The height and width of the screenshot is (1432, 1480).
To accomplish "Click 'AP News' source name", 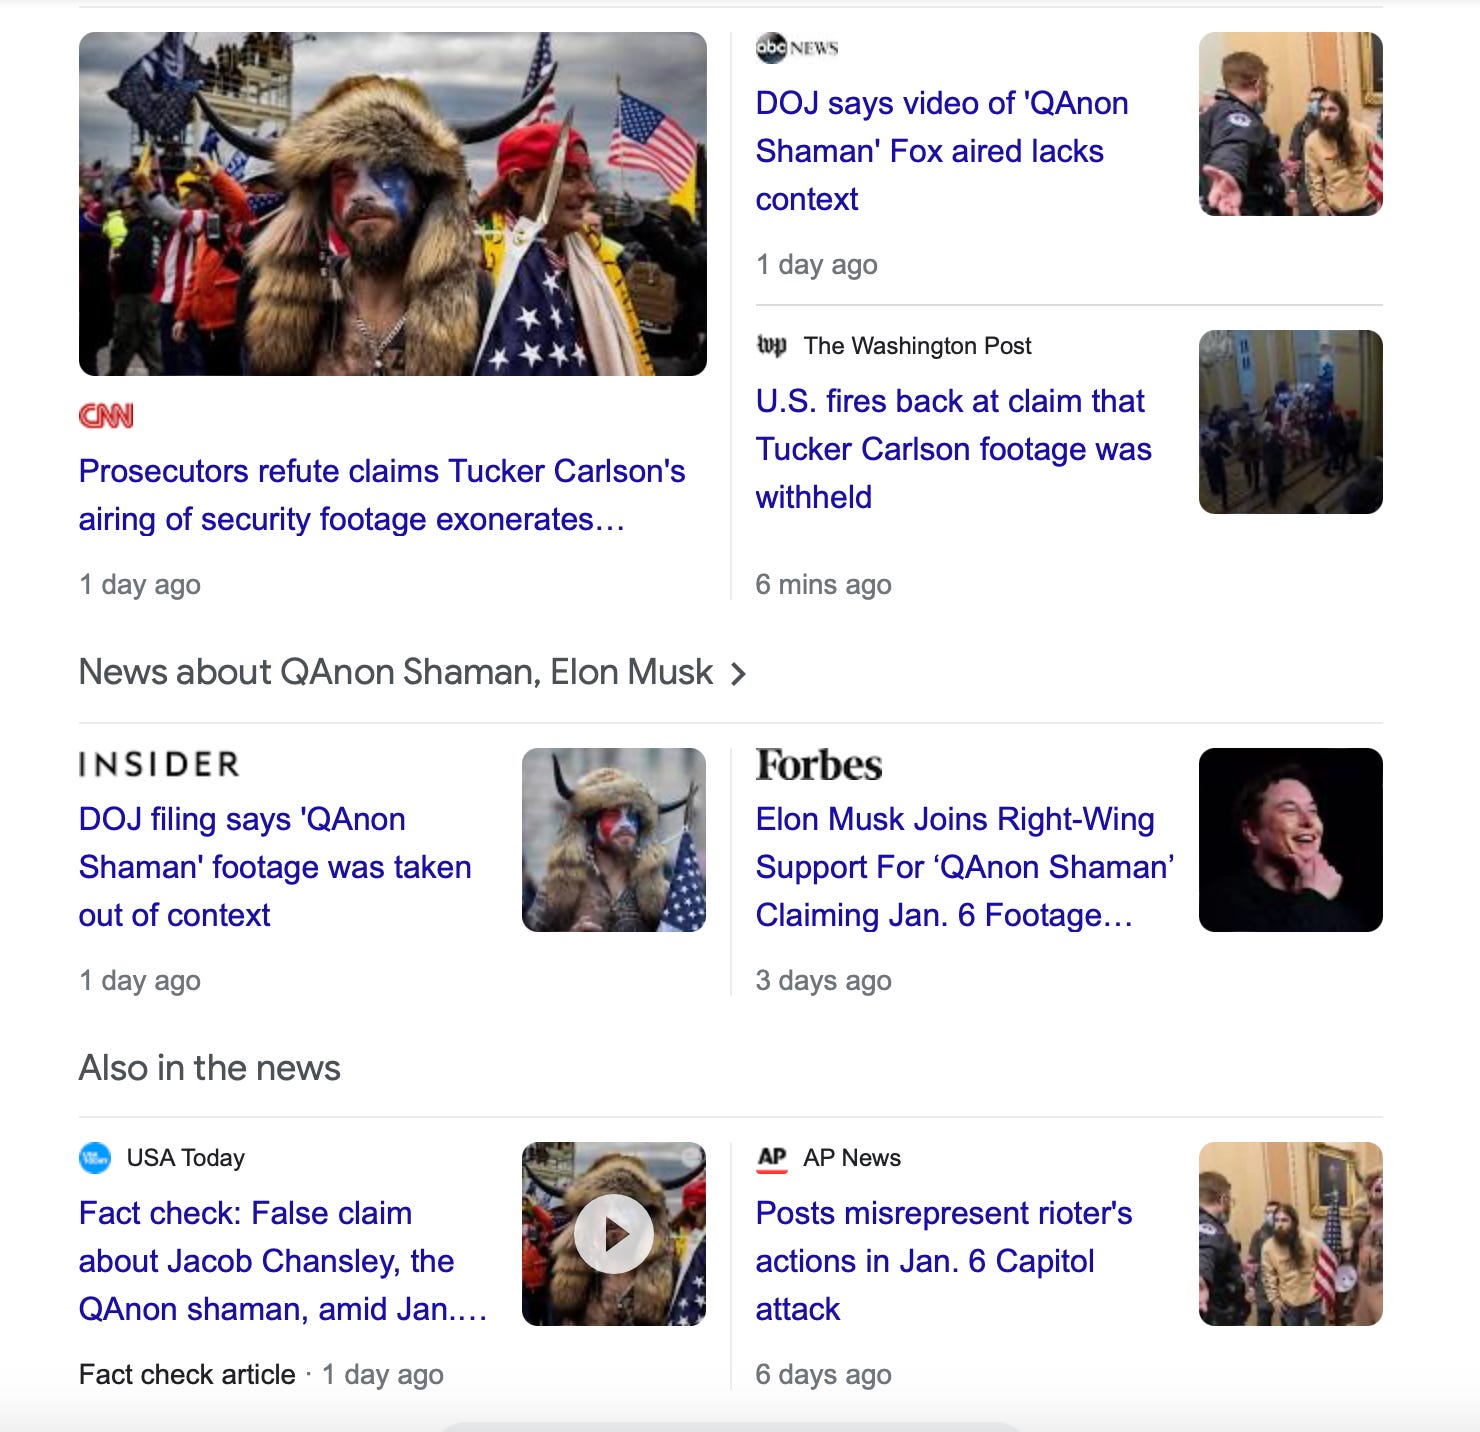I will 852,1158.
